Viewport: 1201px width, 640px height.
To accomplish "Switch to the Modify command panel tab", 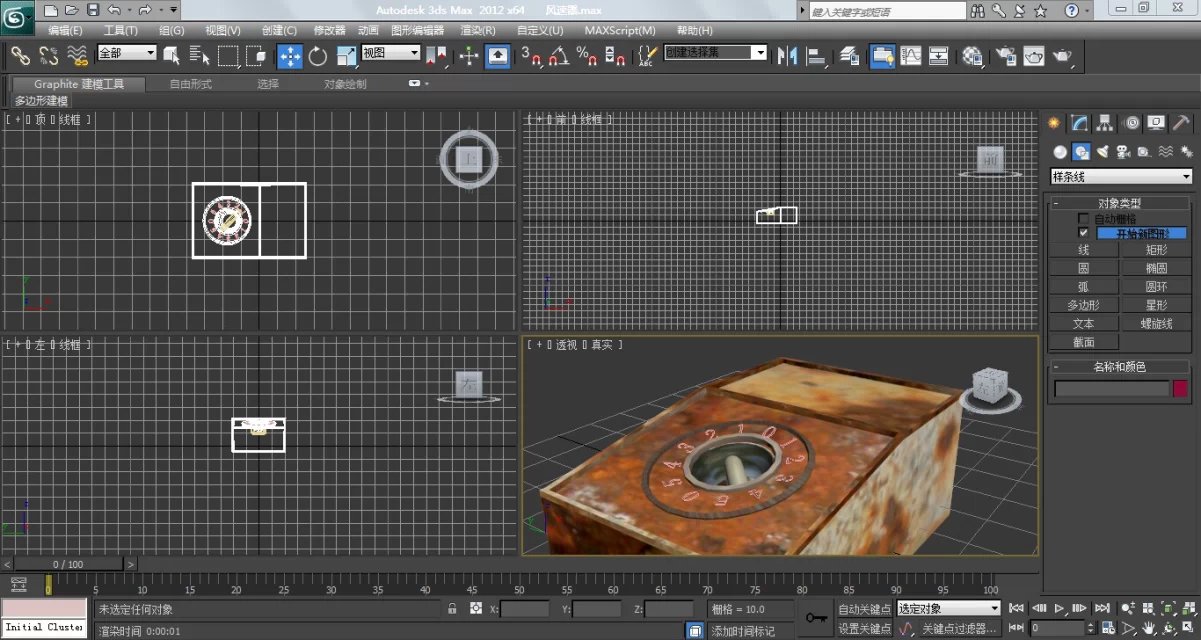I will click(x=1079, y=123).
